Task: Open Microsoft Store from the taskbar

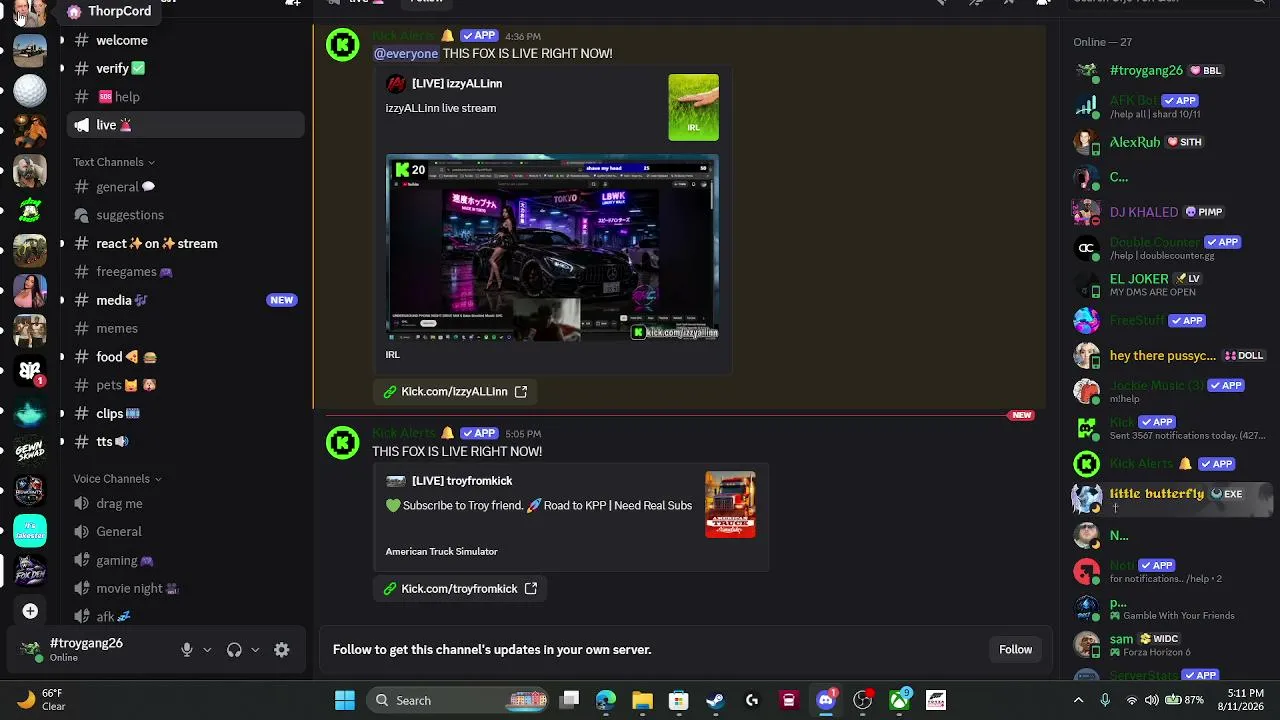Action: (x=678, y=700)
